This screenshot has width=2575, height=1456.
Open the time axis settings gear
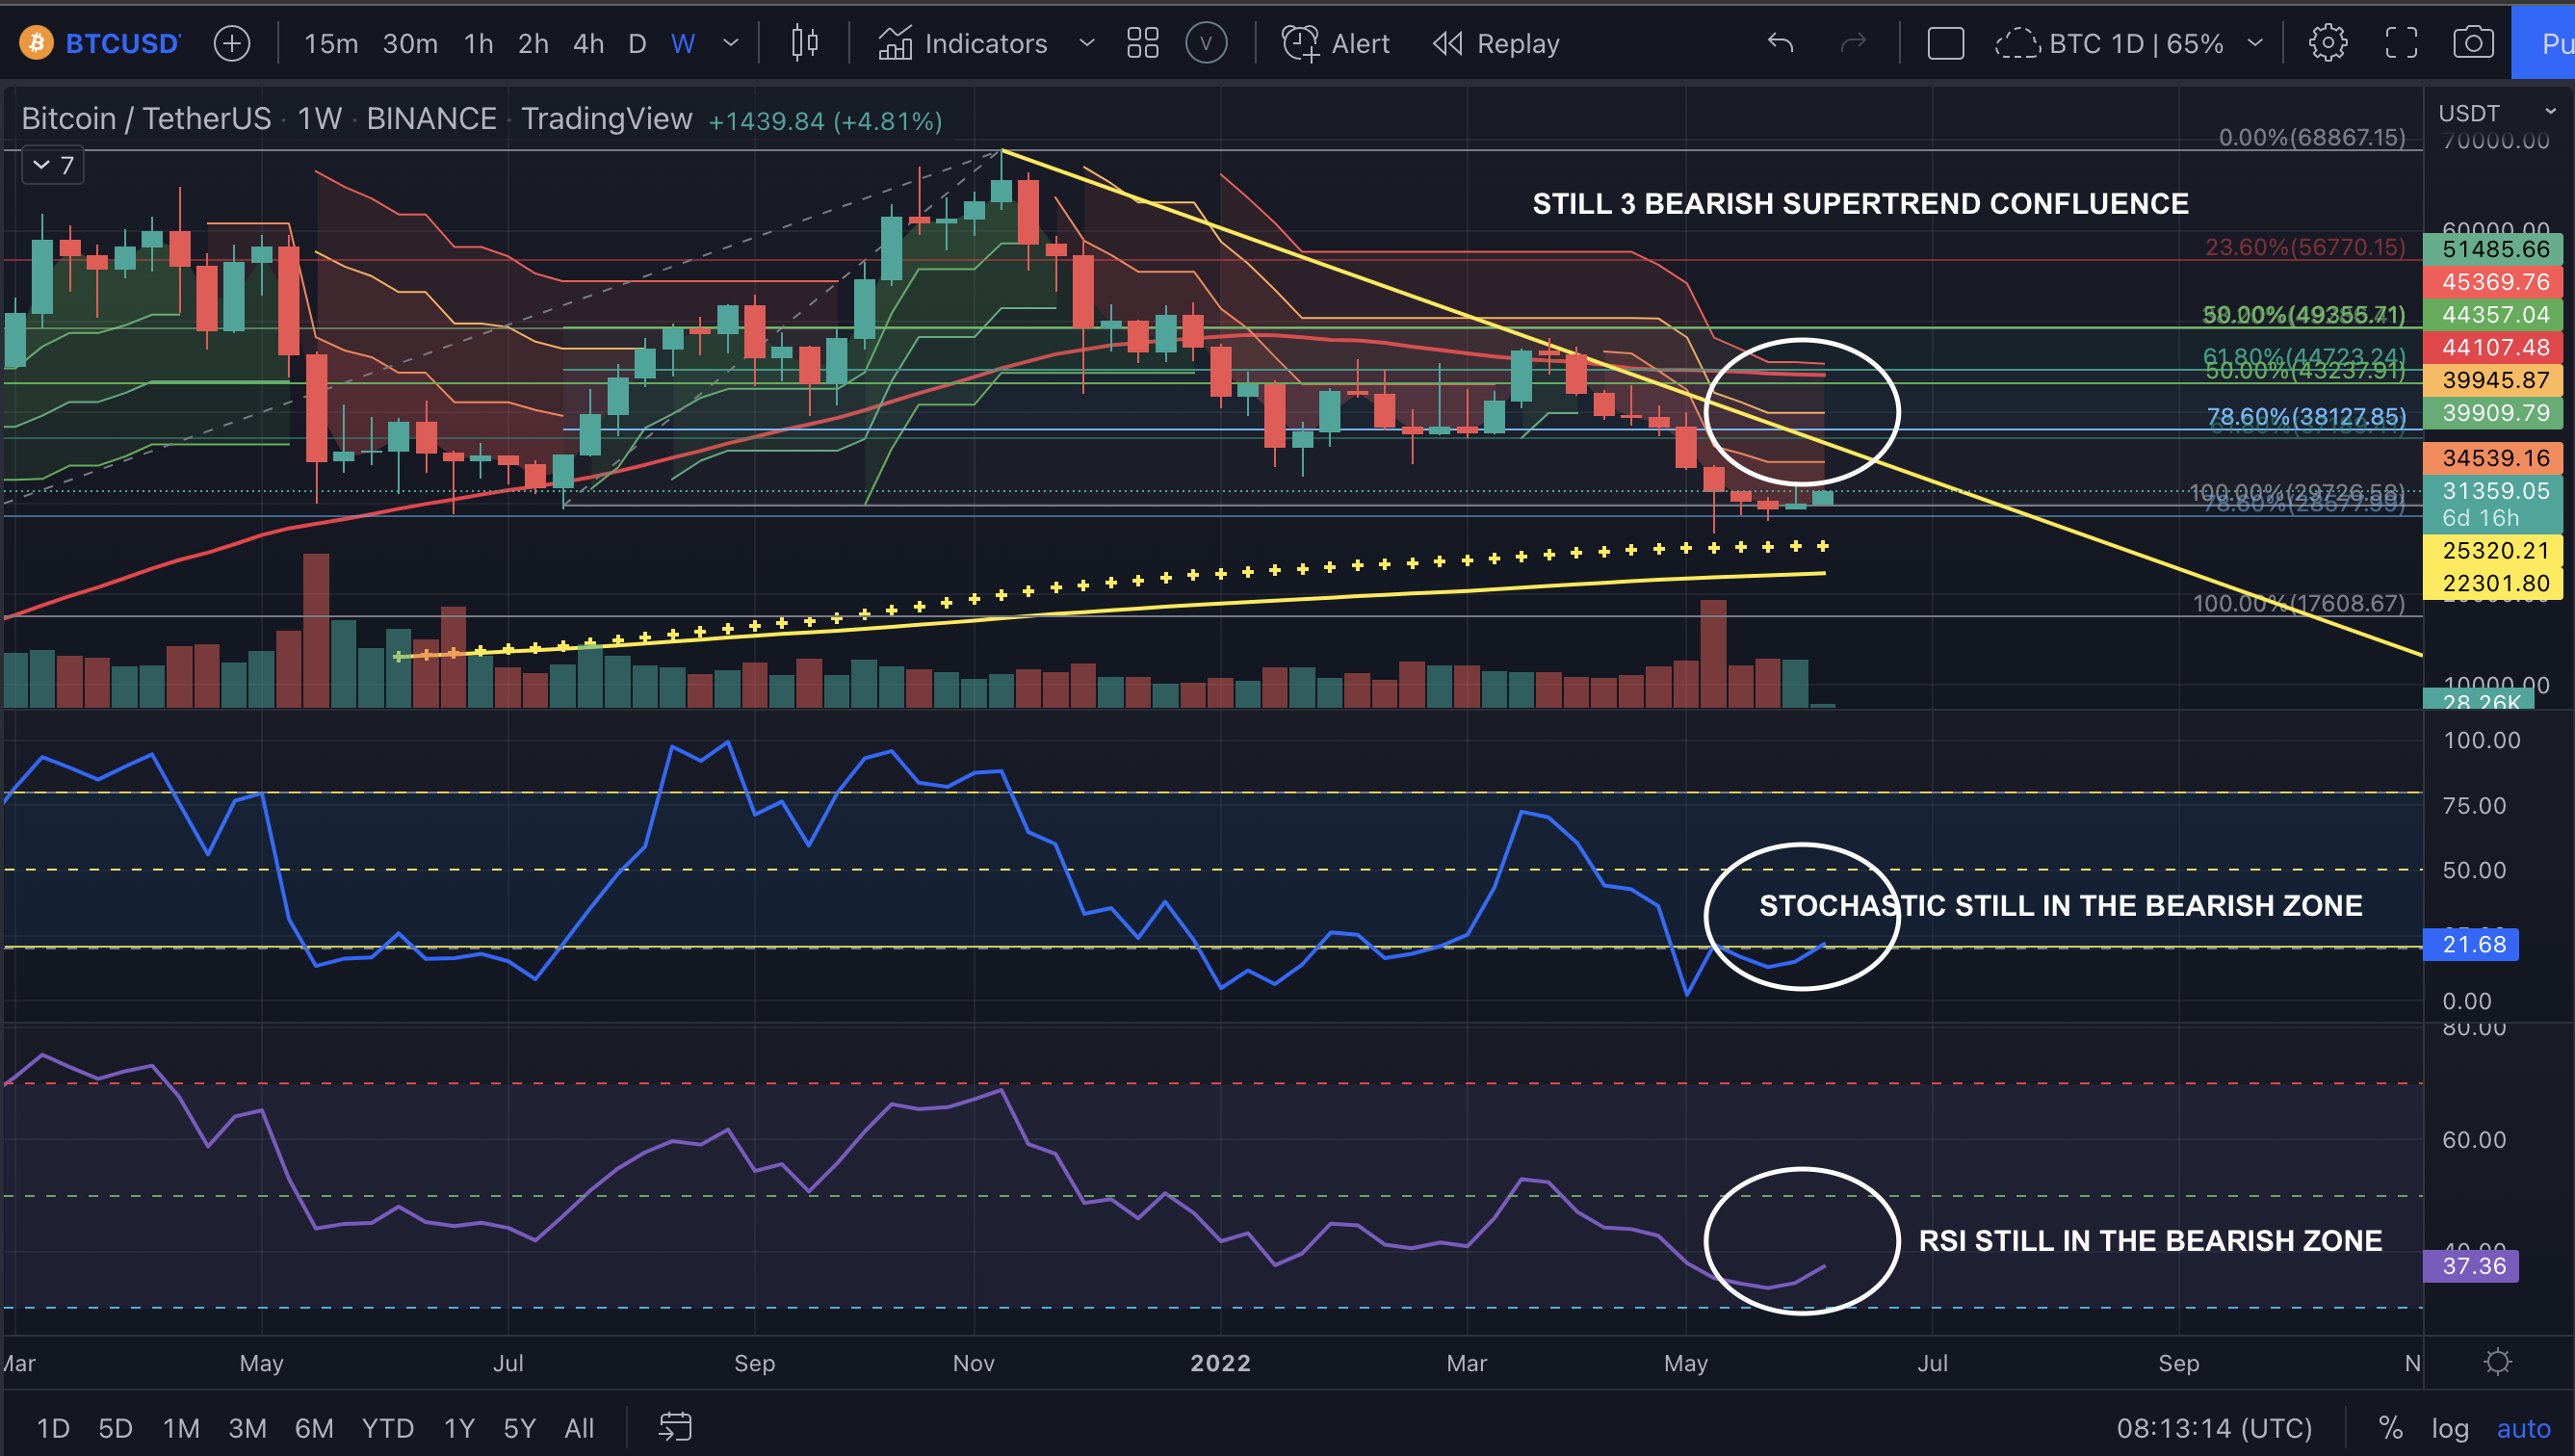tap(2497, 1362)
